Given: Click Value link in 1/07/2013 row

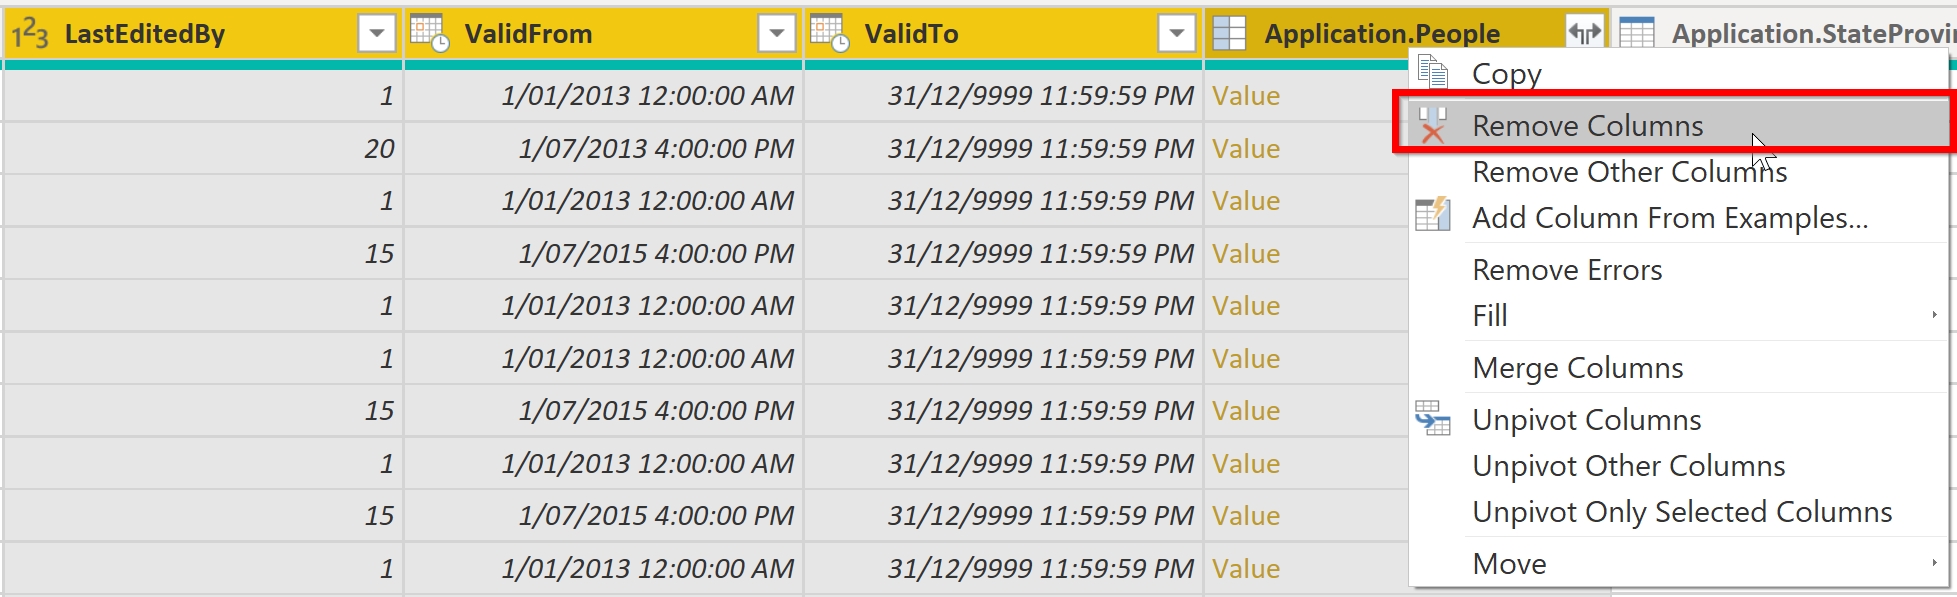Looking at the screenshot, I should 1246,149.
